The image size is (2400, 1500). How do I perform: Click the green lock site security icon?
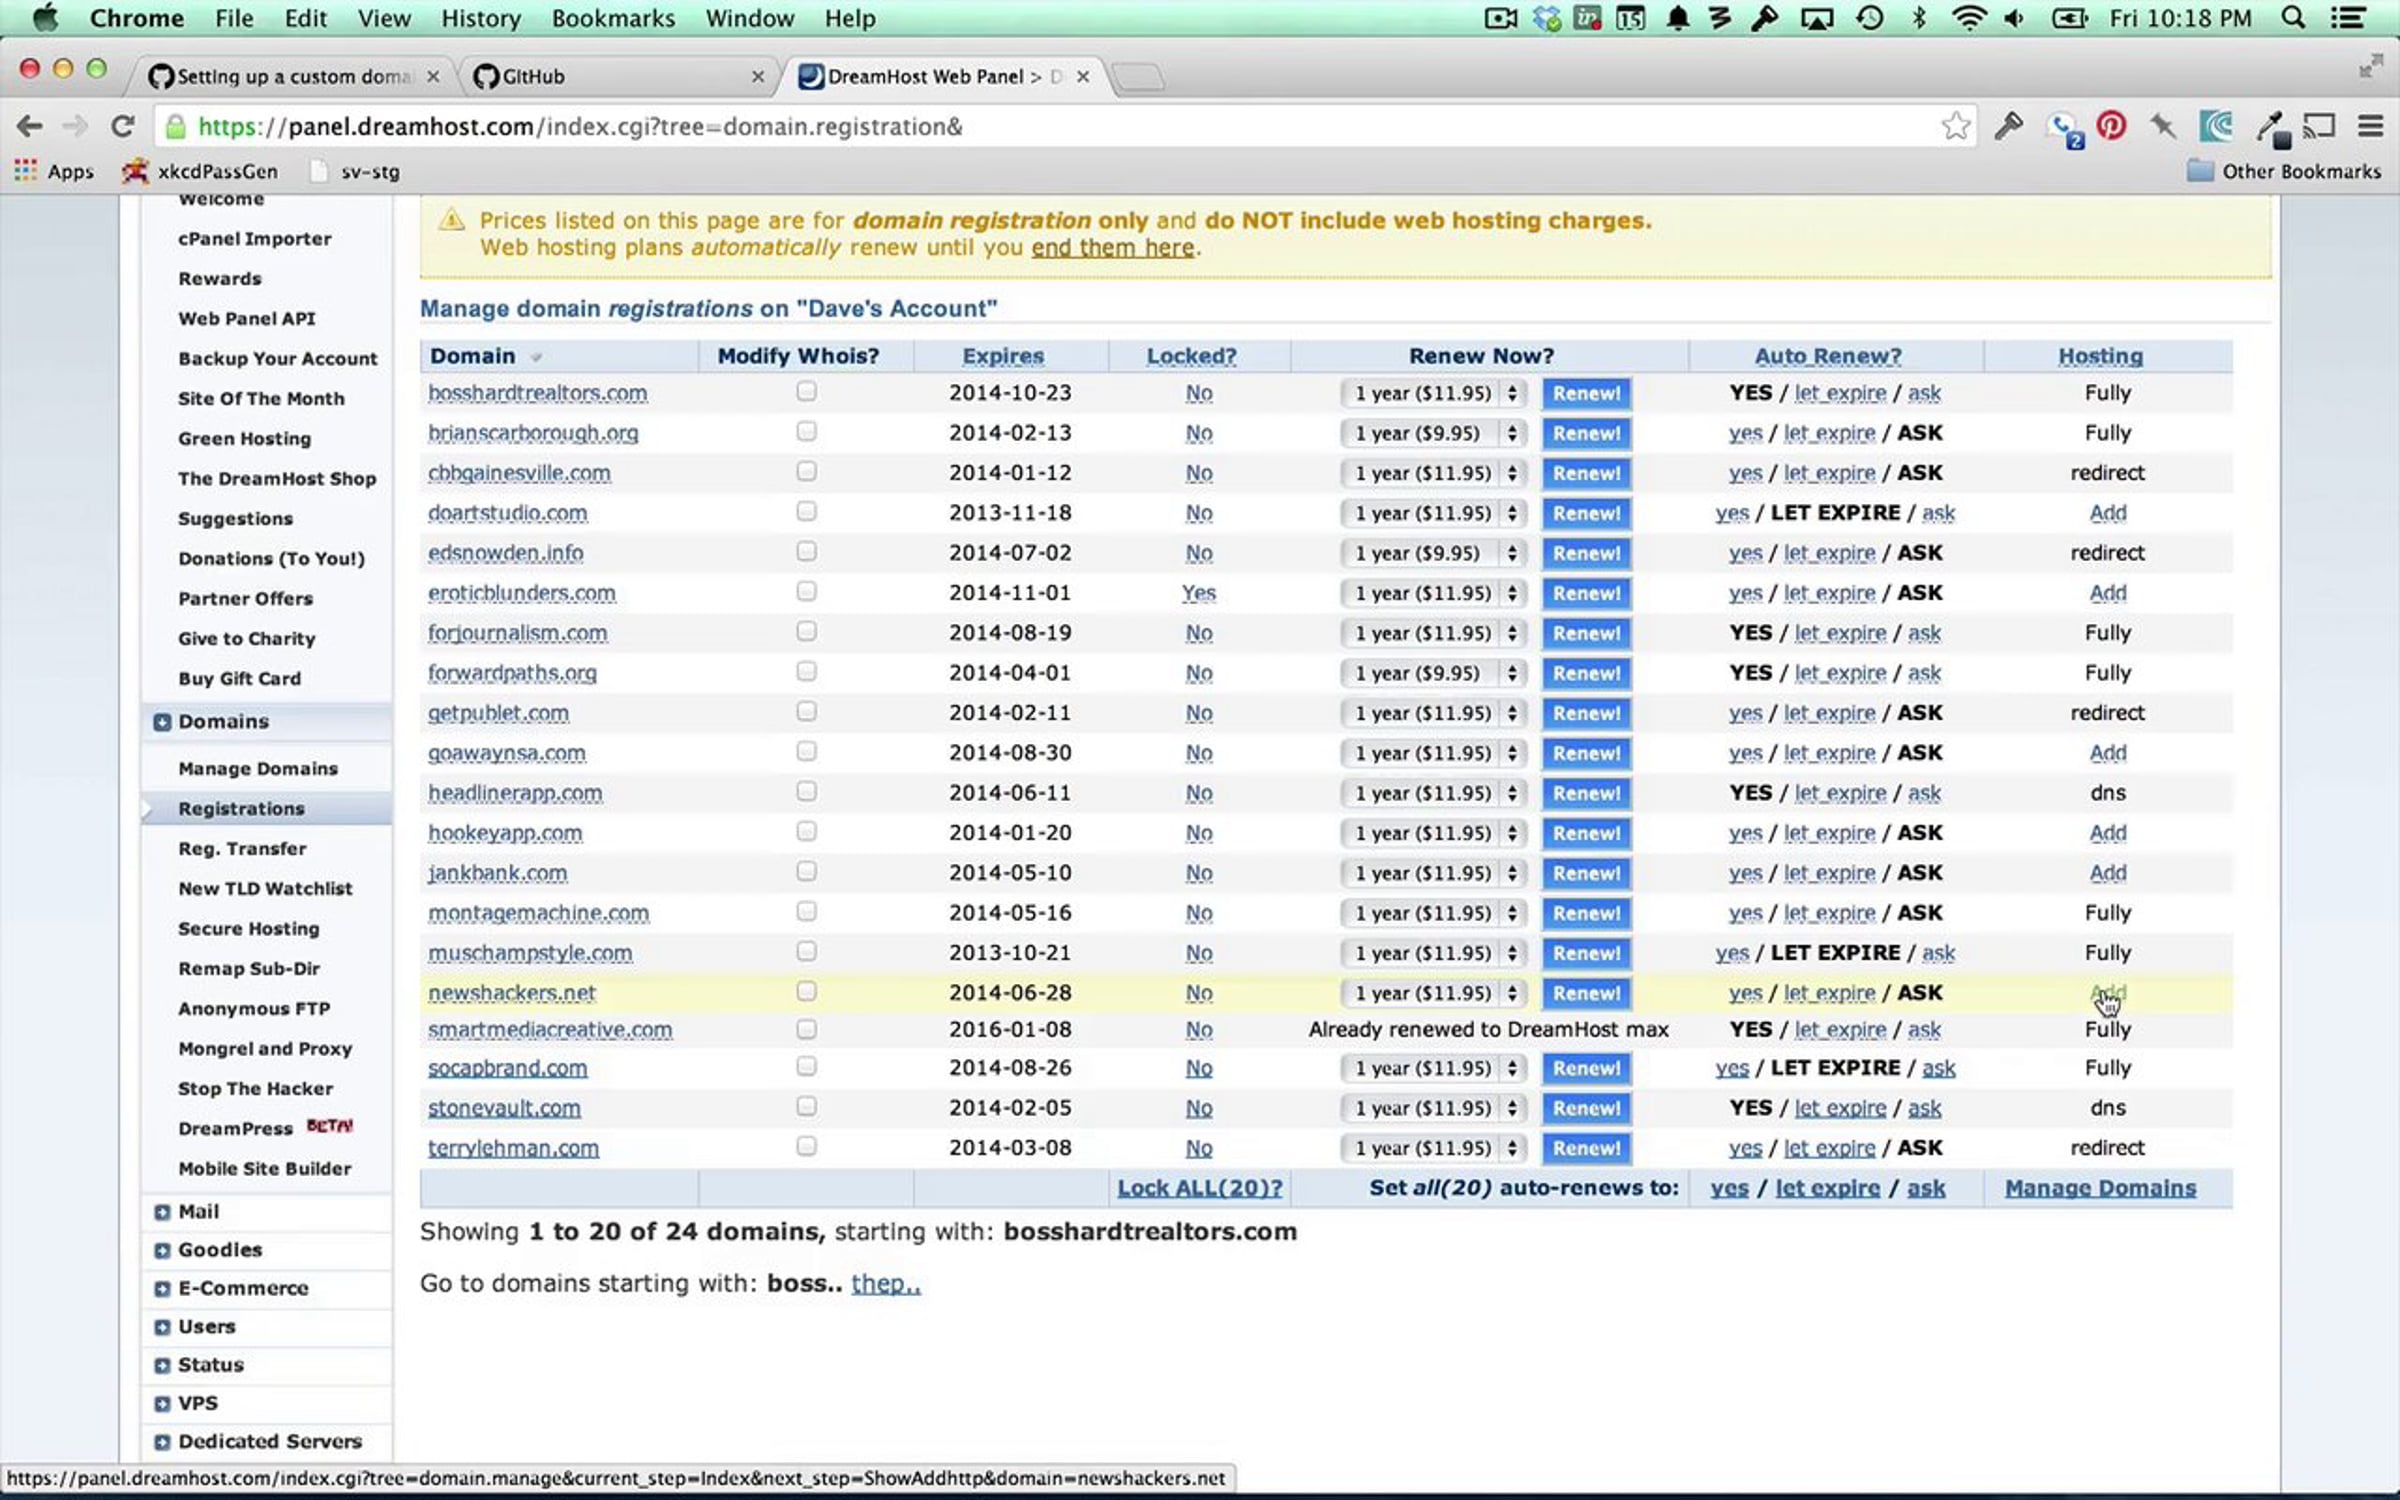[175, 127]
